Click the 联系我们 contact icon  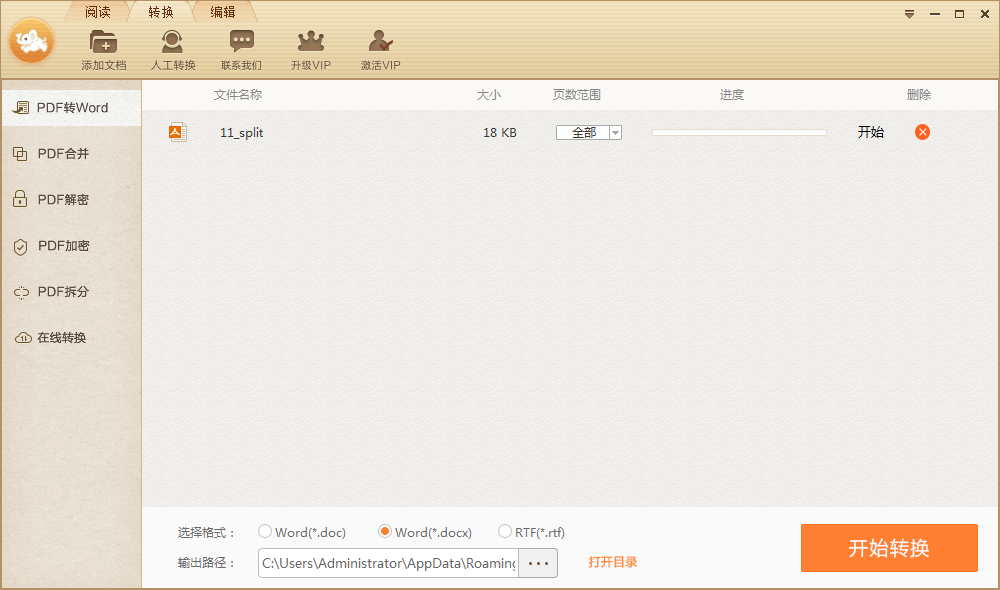pyautogui.click(x=241, y=47)
